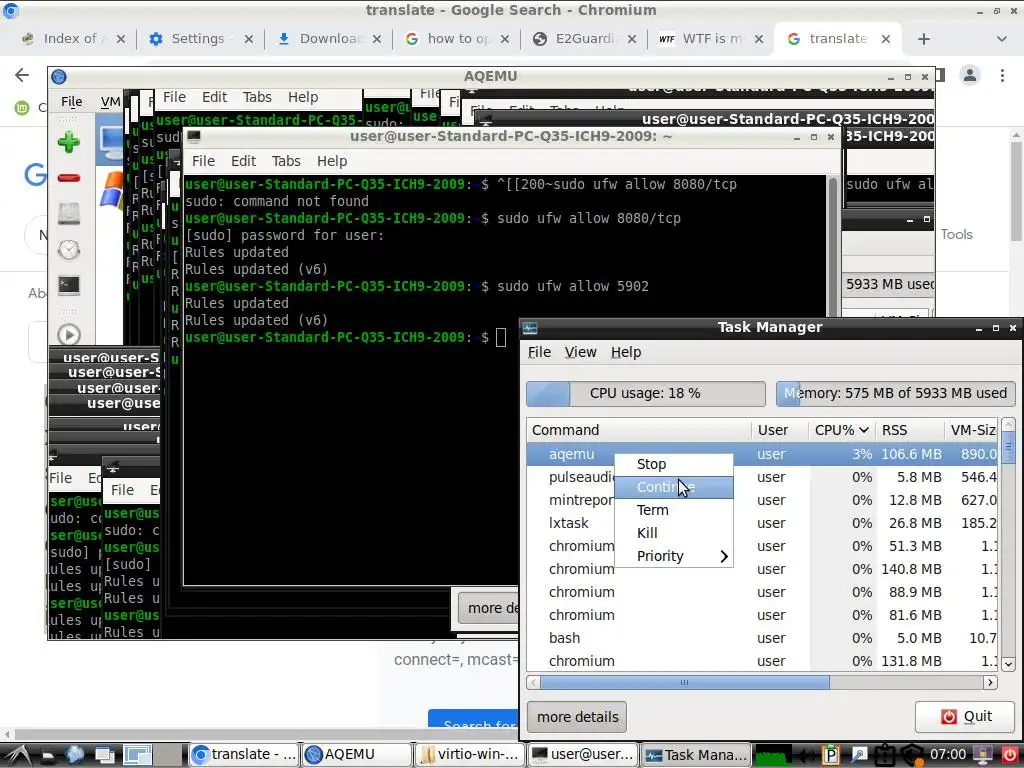Click the start menu icon on taskbar
Image resolution: width=1024 pixels, height=768 pixels.
pos(18,755)
